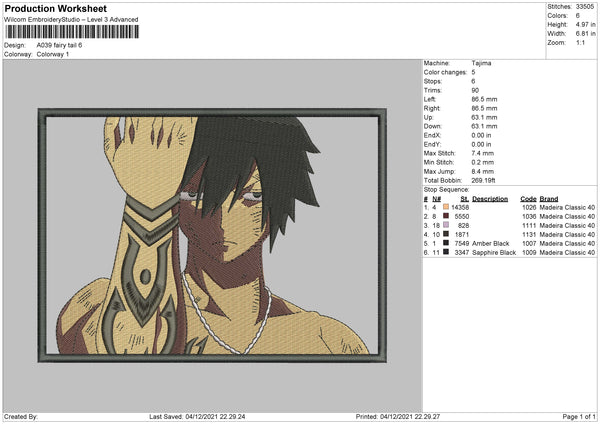Click thread code '1007'
Screen dimensions: 600x424
(529, 243)
